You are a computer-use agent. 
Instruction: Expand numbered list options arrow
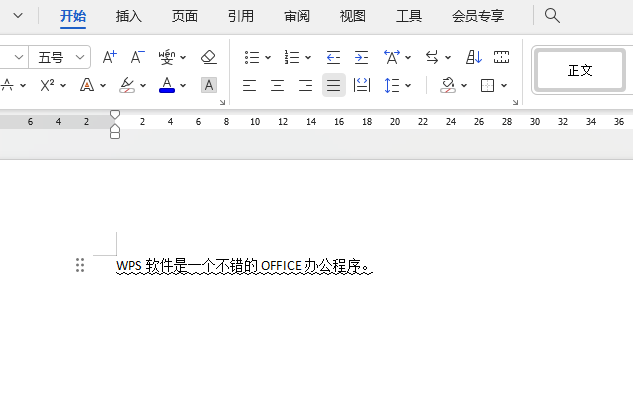[x=308, y=58]
